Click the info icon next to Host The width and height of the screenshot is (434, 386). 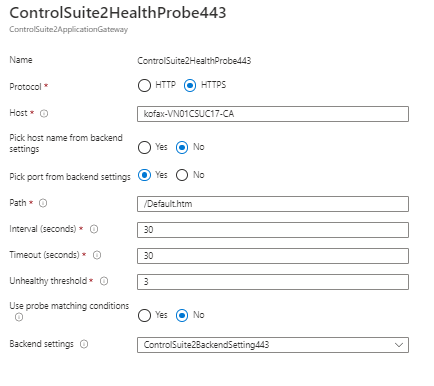click(44, 114)
